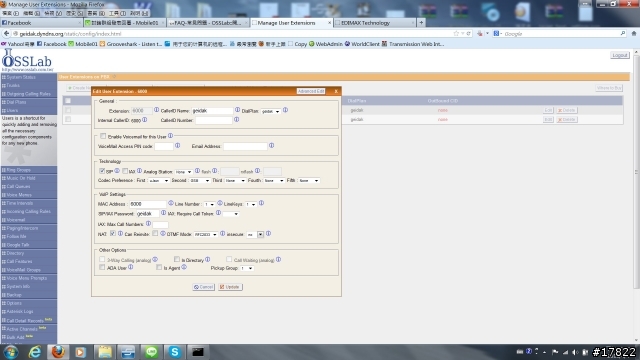Open the First codec preference dropdown

tap(158, 180)
